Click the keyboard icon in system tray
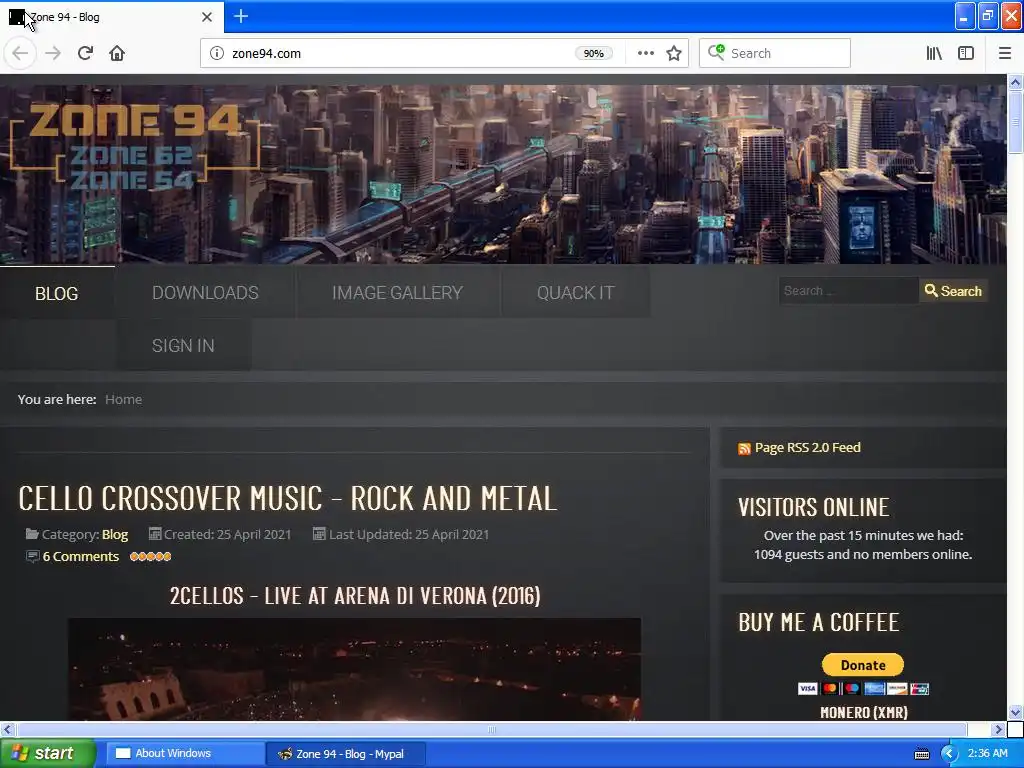This screenshot has width=1024, height=768. point(921,754)
